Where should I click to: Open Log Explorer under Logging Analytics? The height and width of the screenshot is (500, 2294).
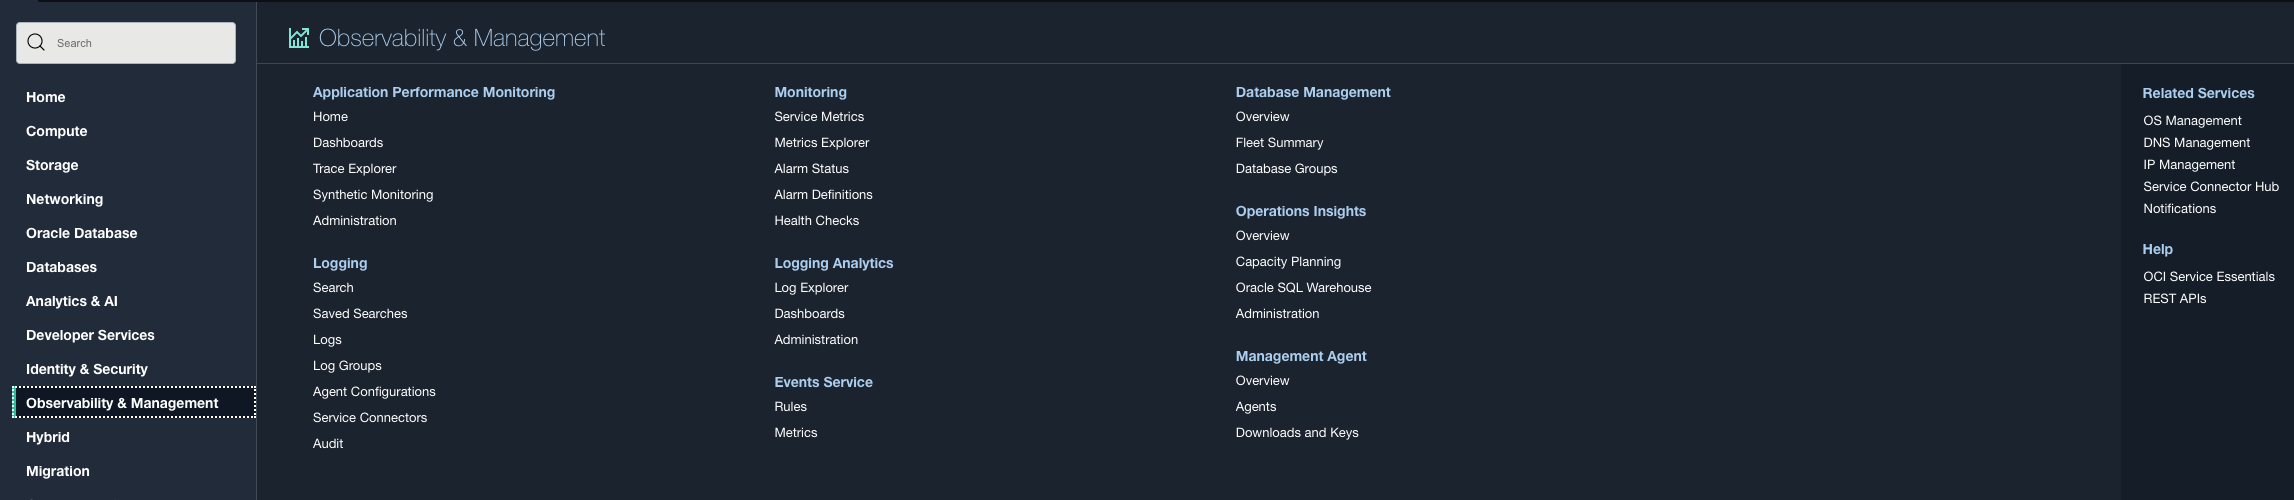[811, 288]
